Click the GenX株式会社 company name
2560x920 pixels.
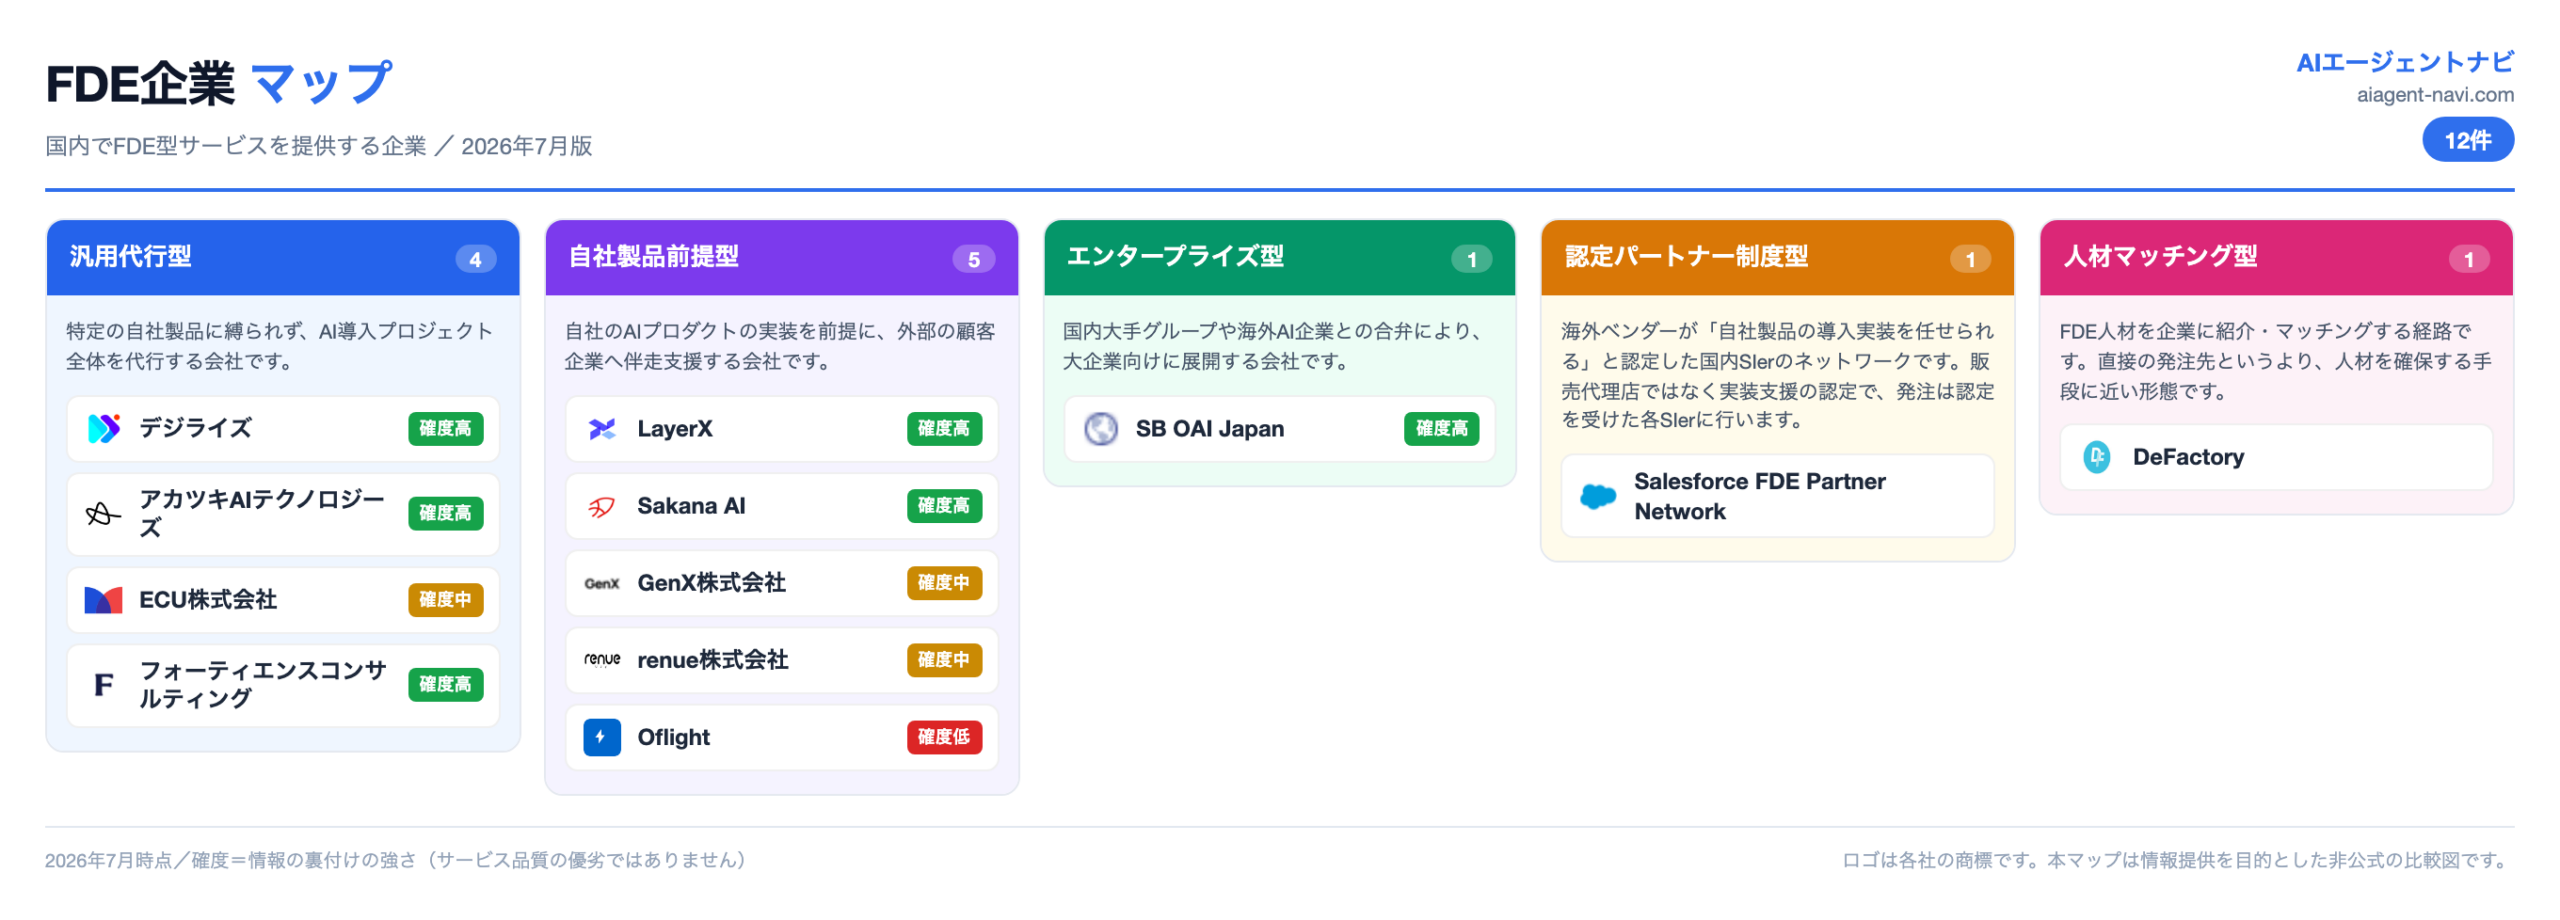tap(711, 582)
